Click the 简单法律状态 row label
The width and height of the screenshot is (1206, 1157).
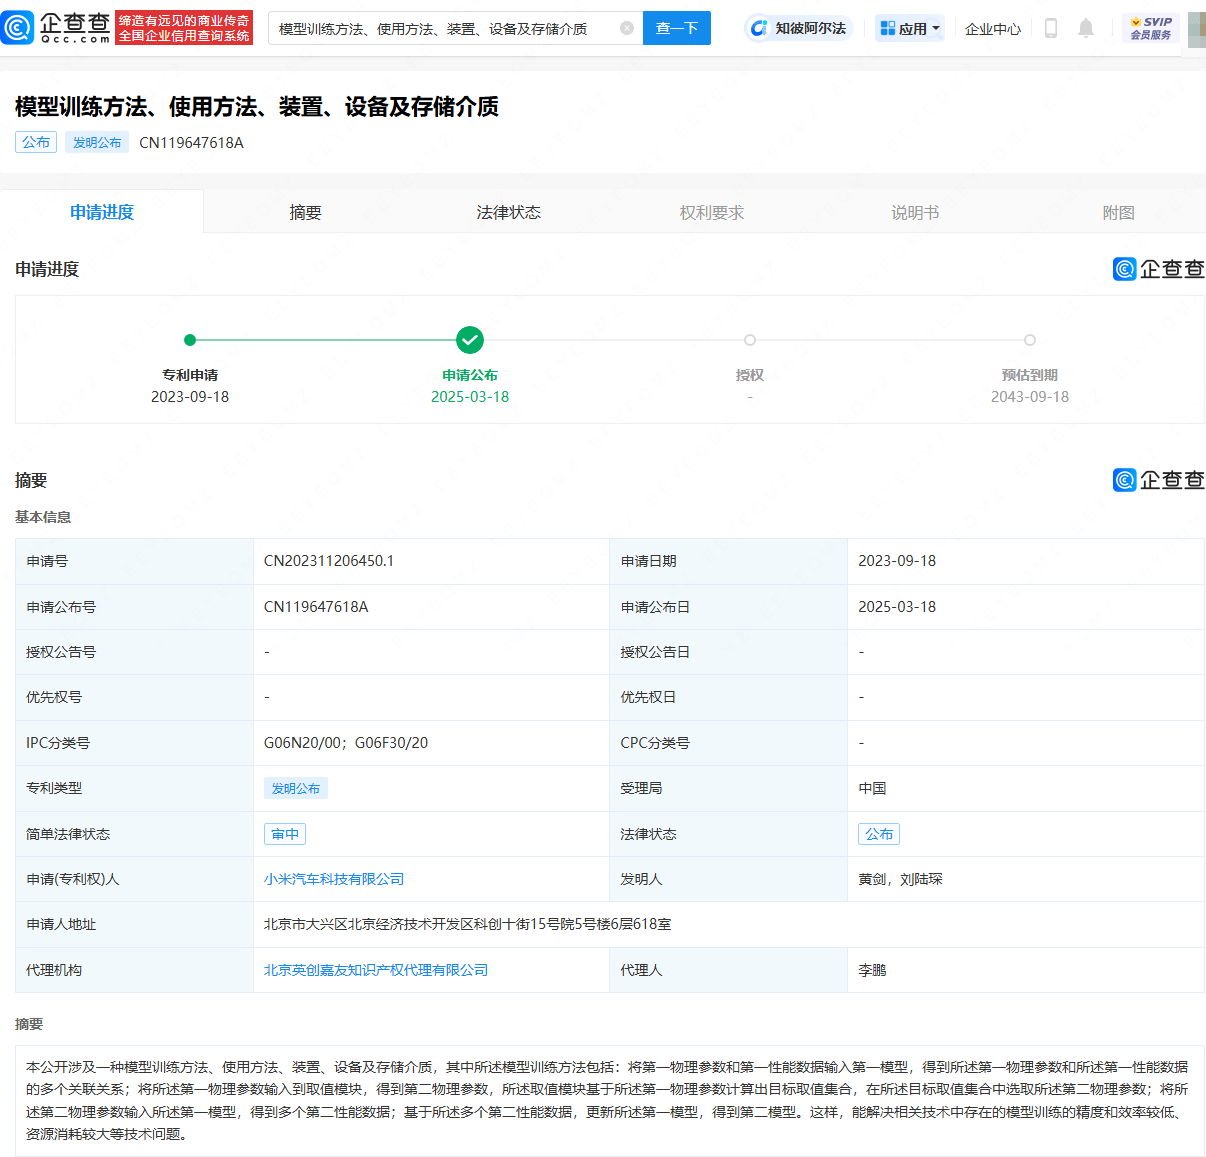coord(68,834)
